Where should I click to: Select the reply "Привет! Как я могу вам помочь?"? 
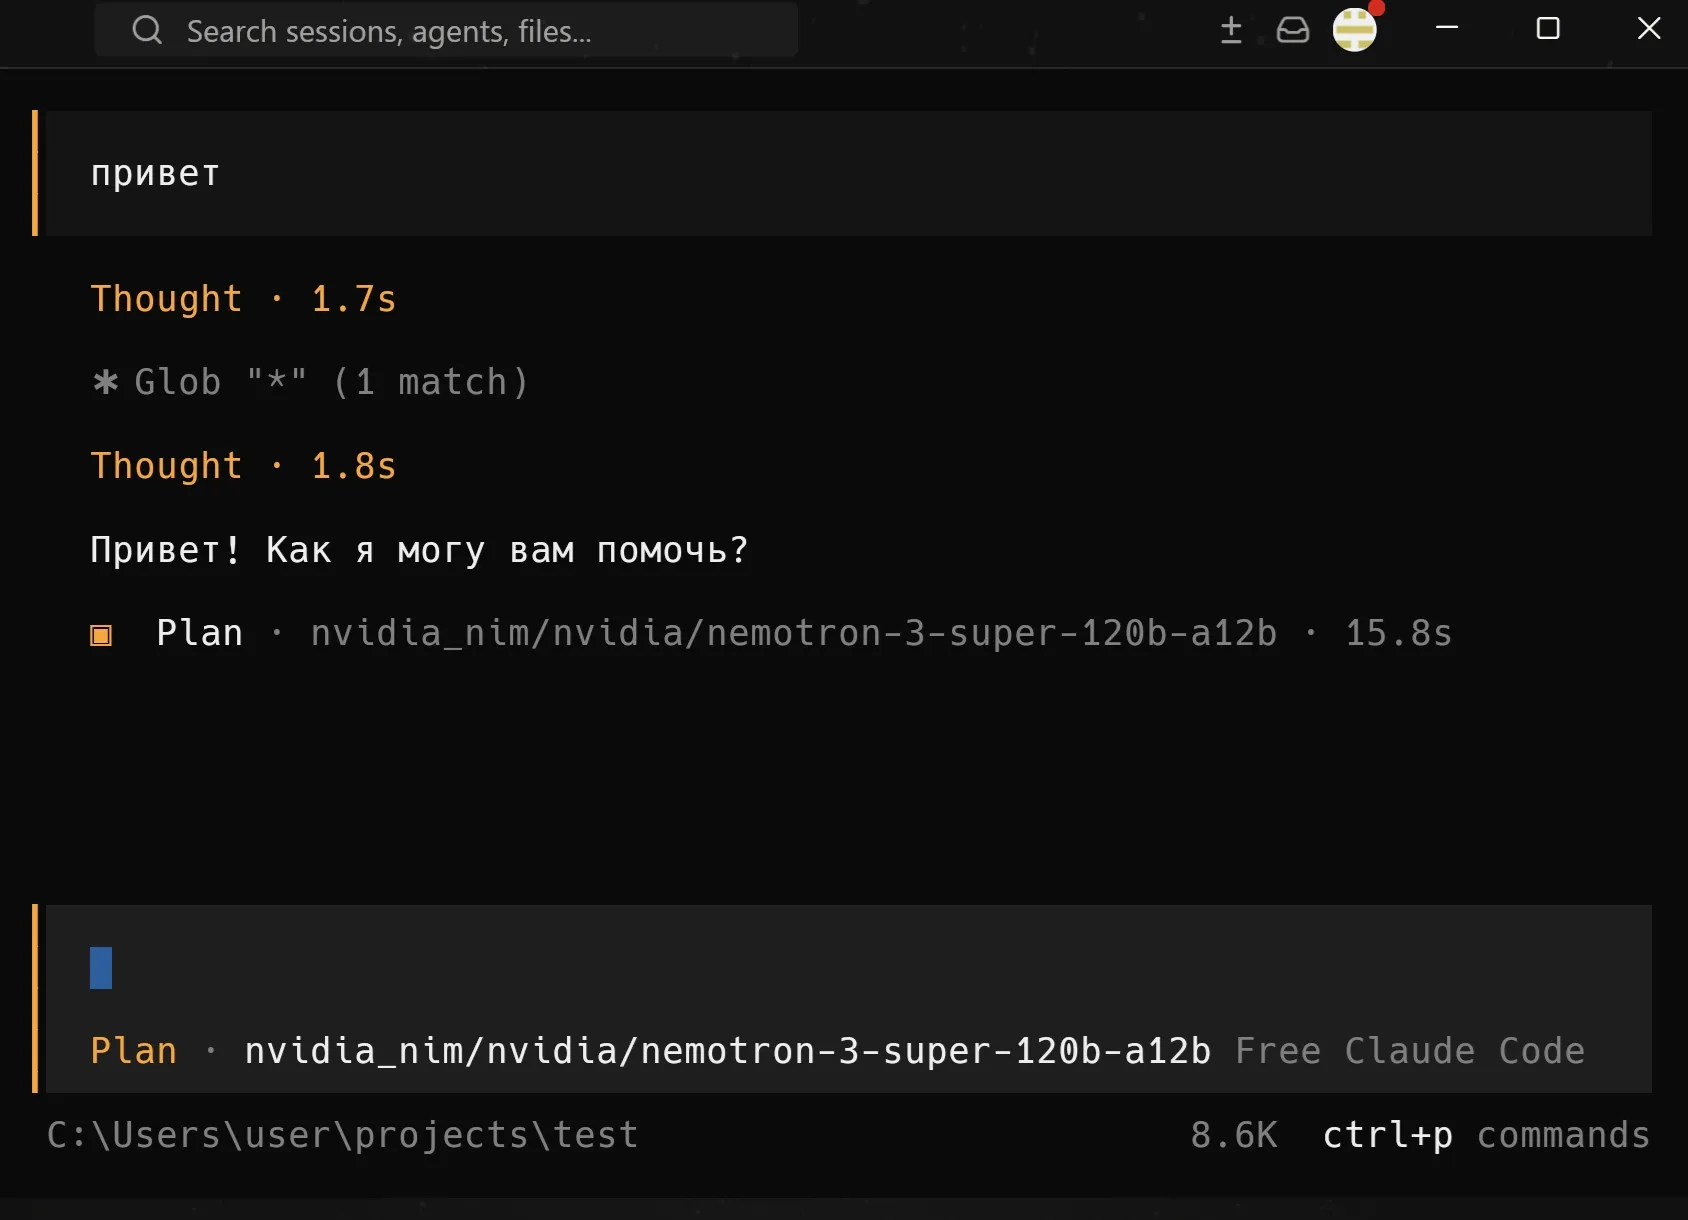419,550
